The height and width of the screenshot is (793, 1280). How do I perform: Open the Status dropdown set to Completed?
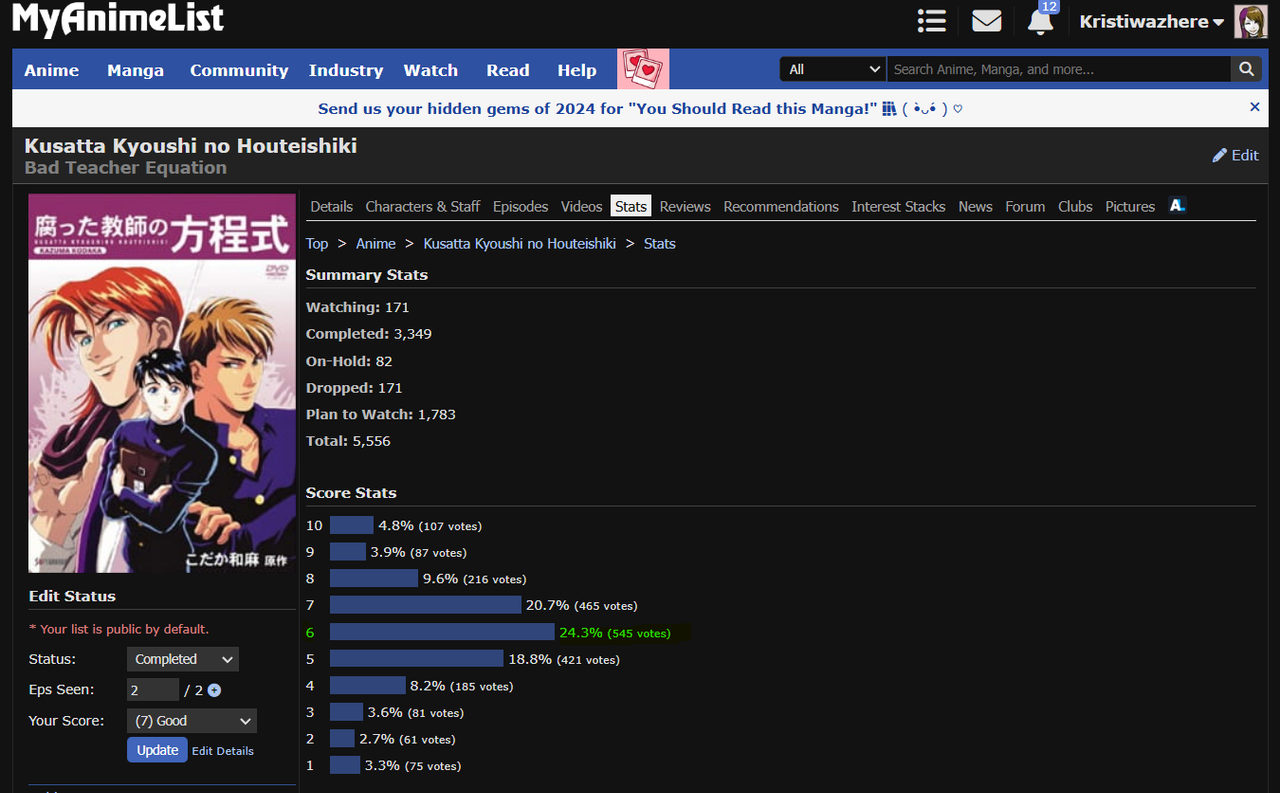tap(183, 659)
